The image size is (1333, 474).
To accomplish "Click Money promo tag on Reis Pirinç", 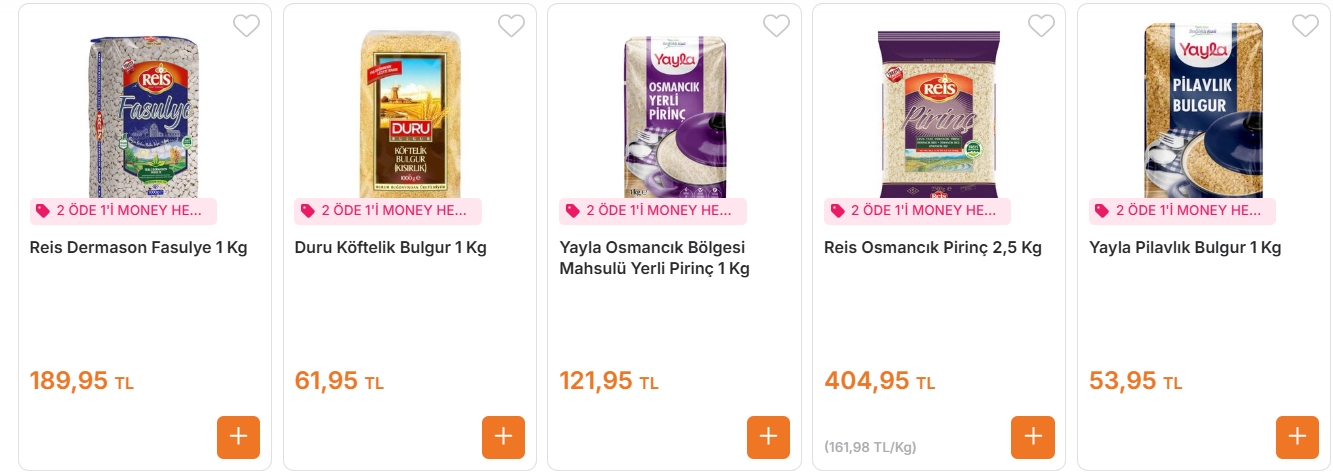I will [x=917, y=211].
